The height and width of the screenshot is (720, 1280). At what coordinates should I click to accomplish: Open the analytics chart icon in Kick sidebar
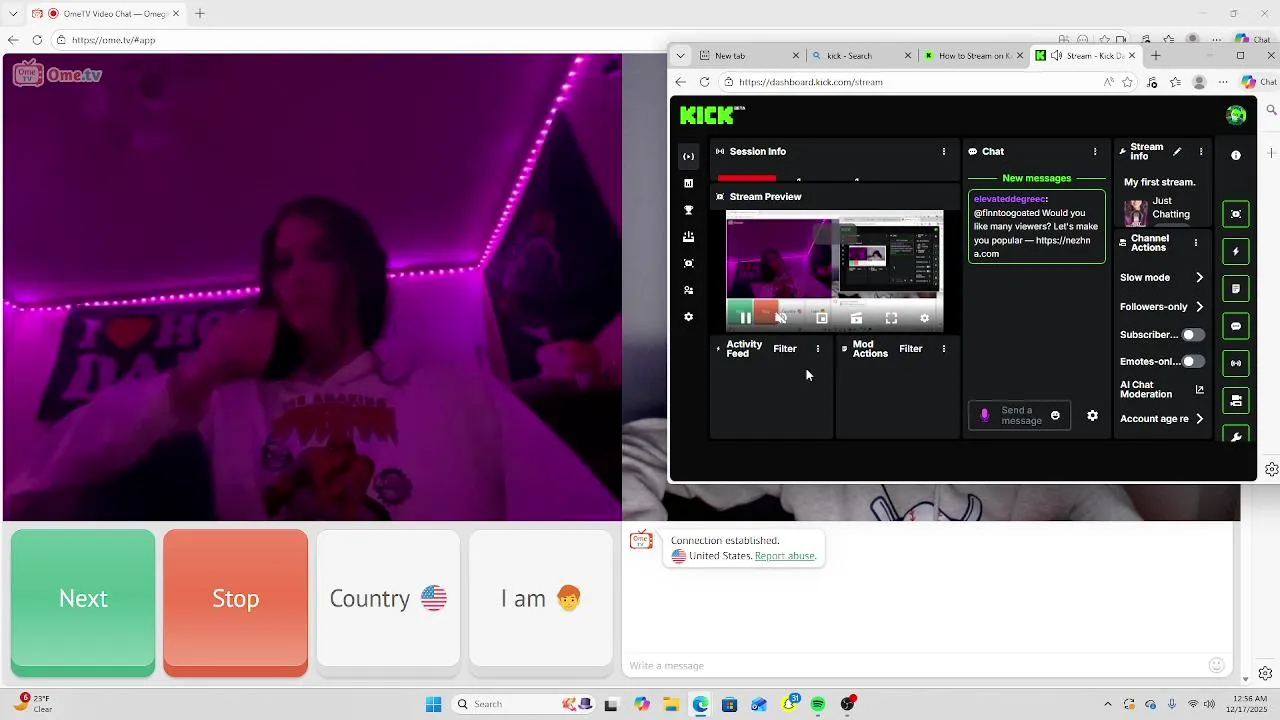click(x=688, y=183)
